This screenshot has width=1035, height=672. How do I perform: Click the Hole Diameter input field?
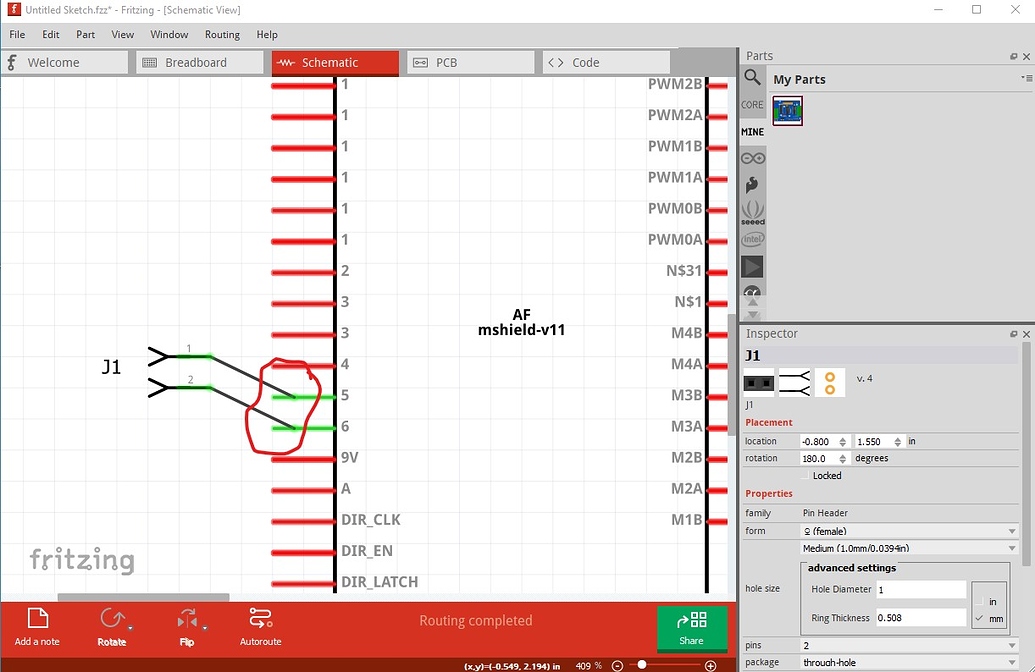coord(920,590)
